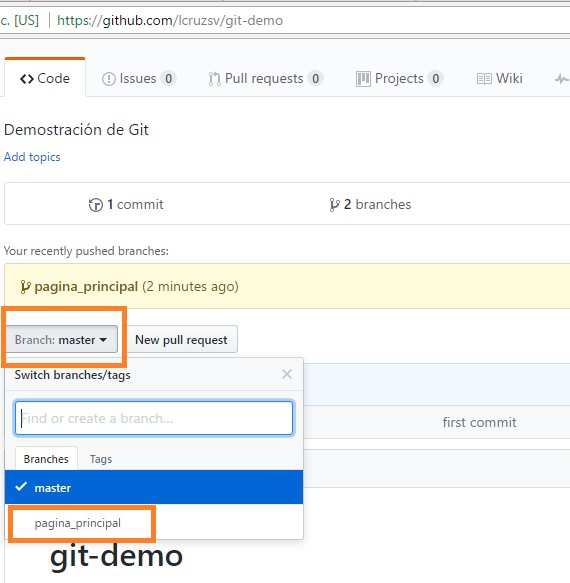Click the Pull requests icon

[215, 79]
